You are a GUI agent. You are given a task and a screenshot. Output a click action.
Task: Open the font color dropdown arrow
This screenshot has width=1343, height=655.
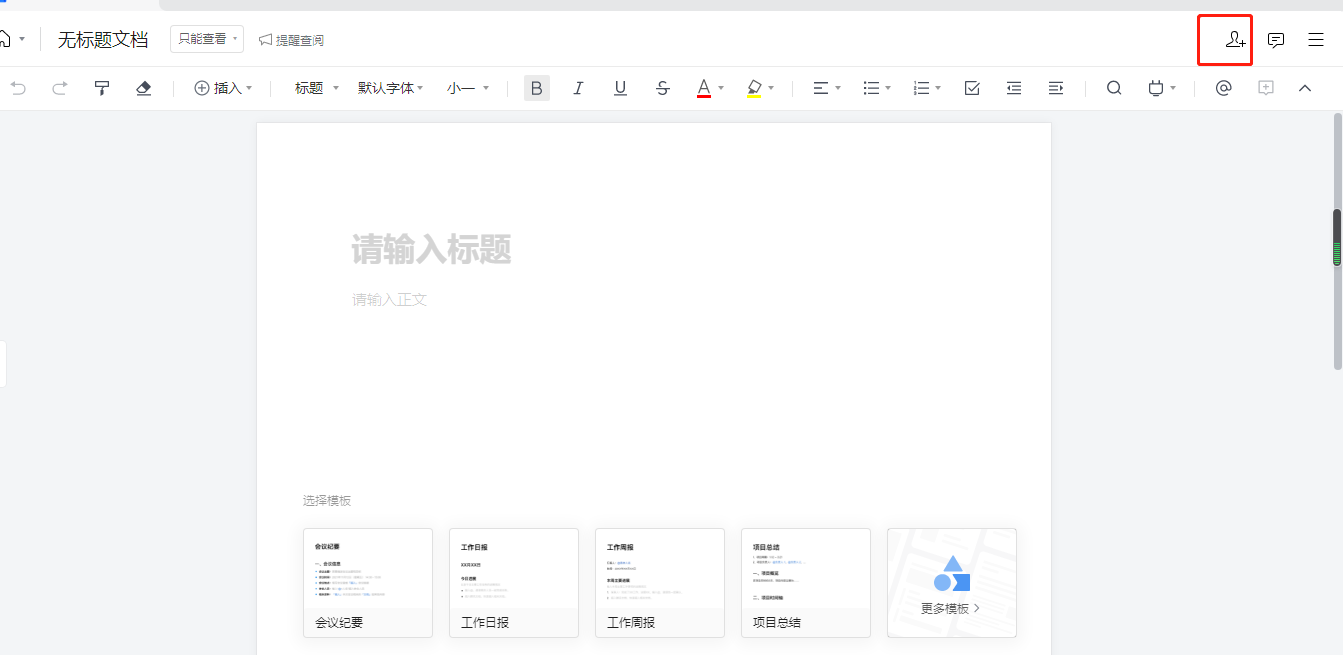click(721, 88)
